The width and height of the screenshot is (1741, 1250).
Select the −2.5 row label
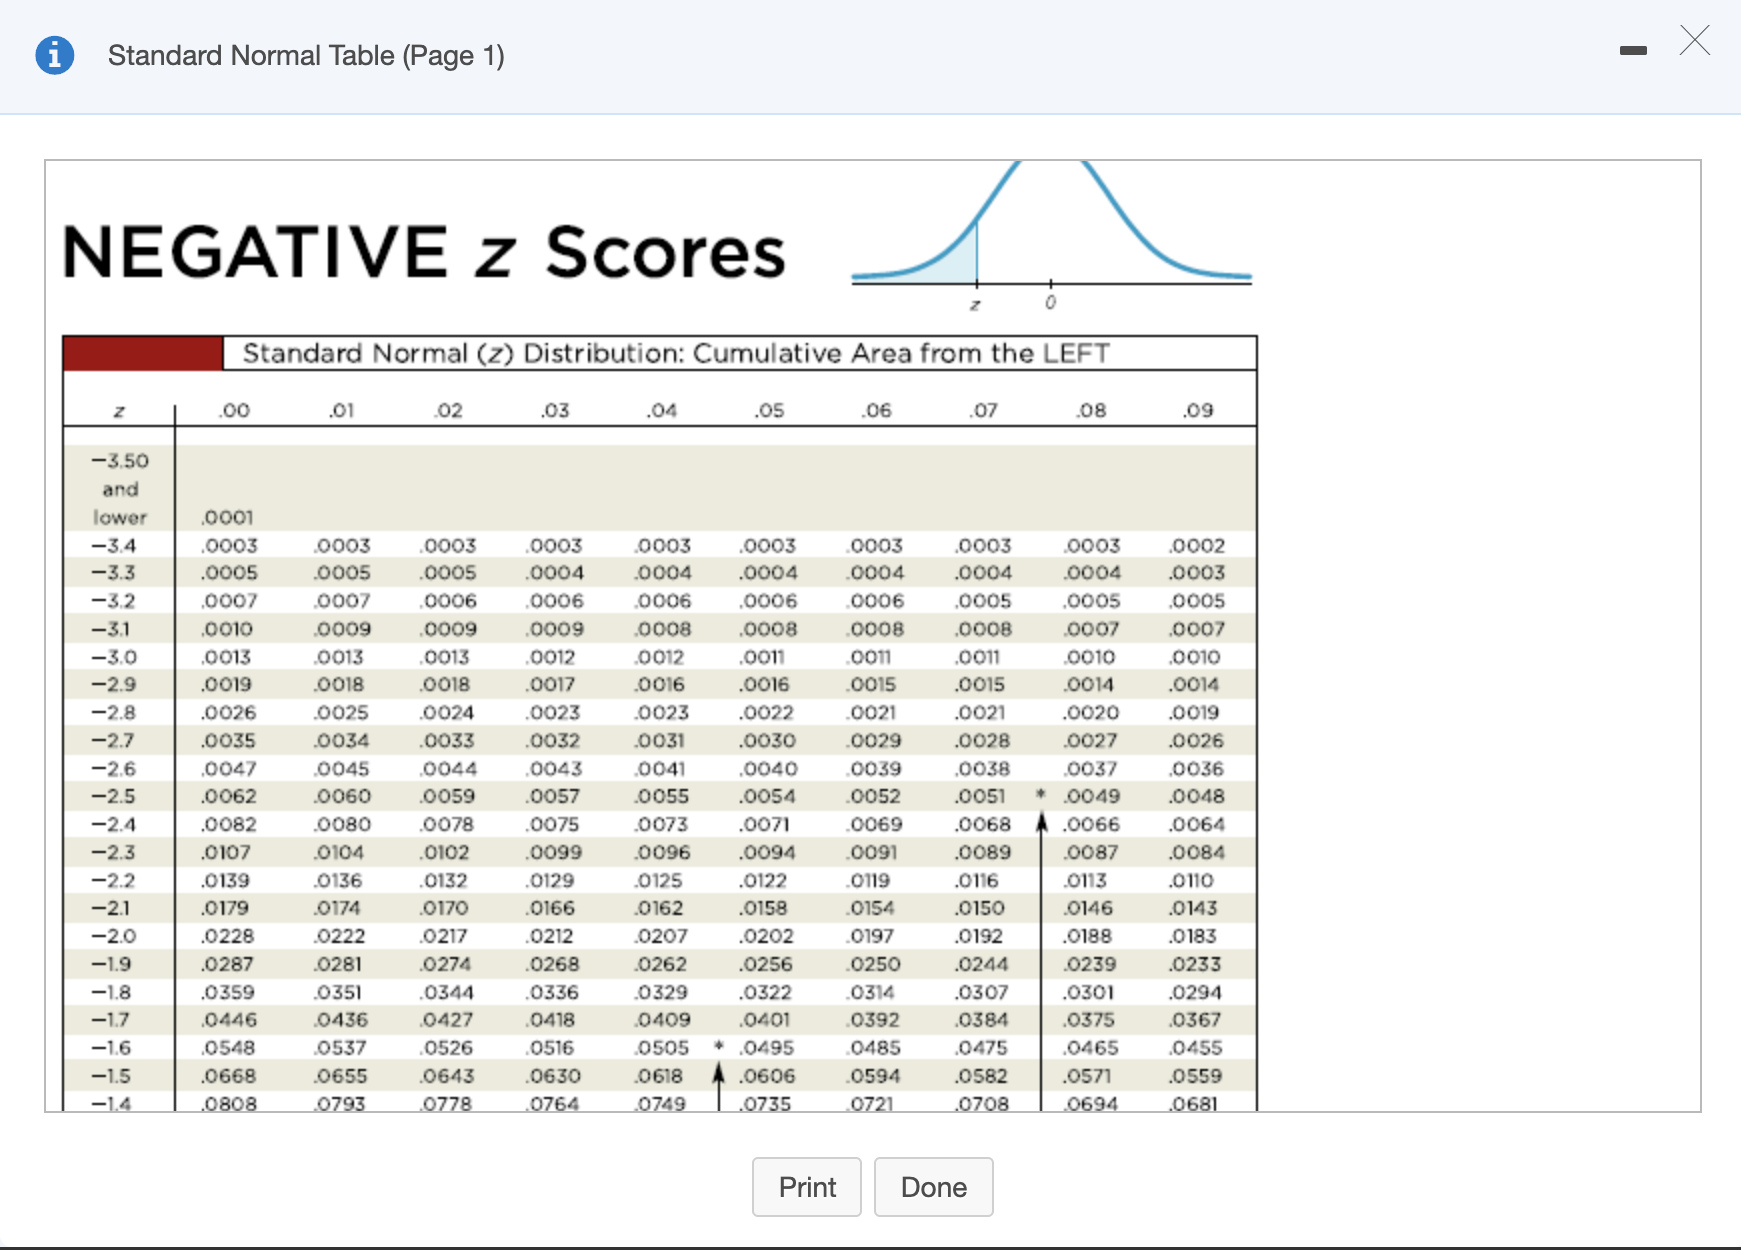click(114, 797)
